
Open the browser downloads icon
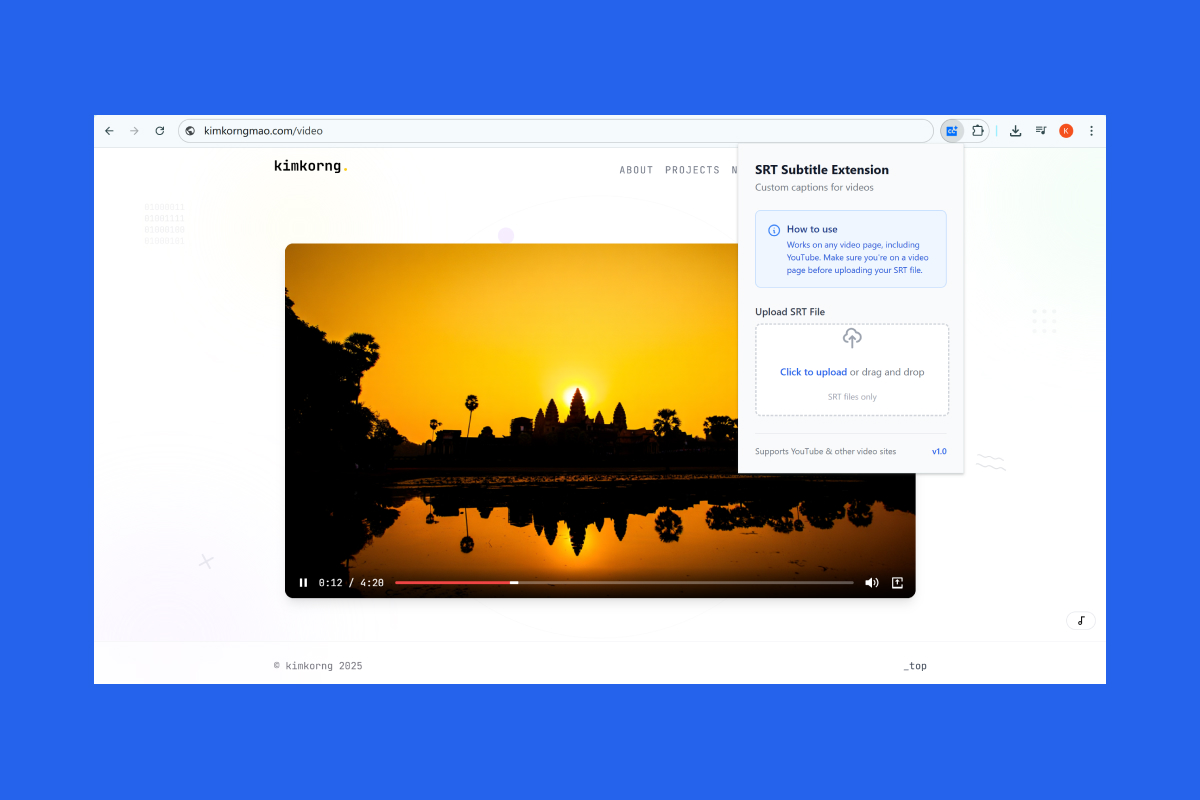(x=1015, y=131)
